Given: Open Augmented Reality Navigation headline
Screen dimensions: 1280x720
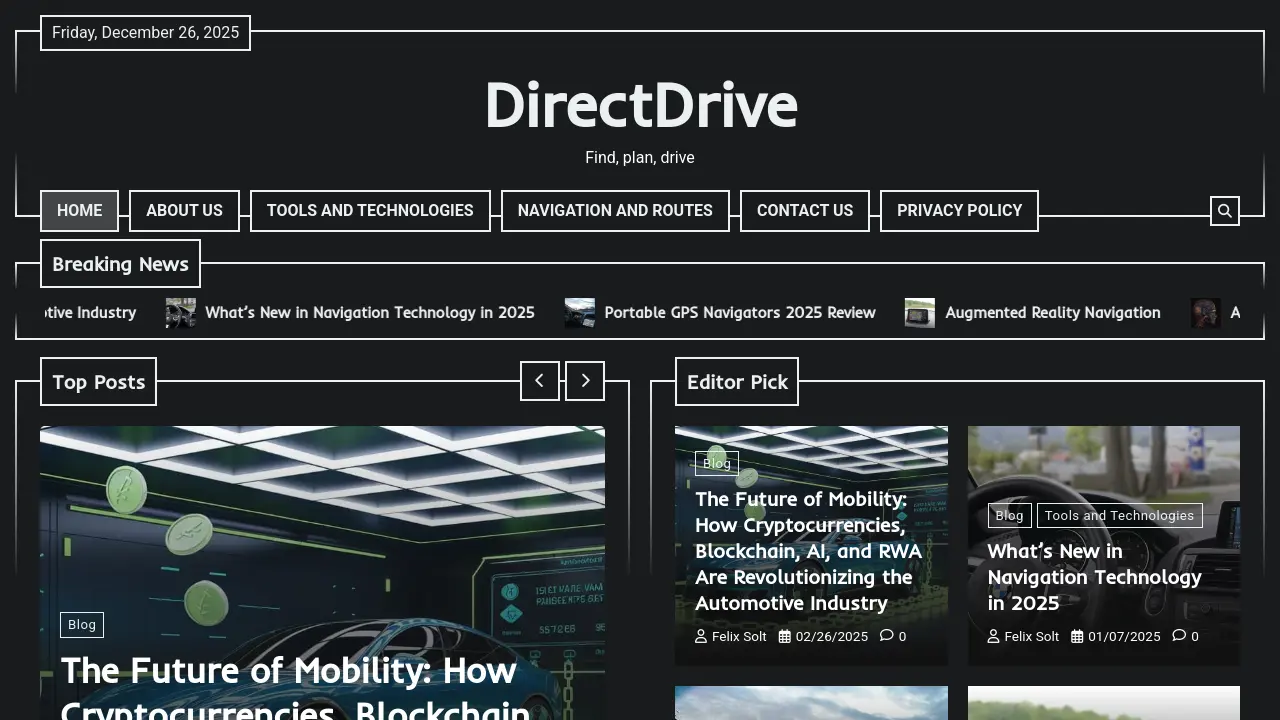Looking at the screenshot, I should coord(1053,313).
